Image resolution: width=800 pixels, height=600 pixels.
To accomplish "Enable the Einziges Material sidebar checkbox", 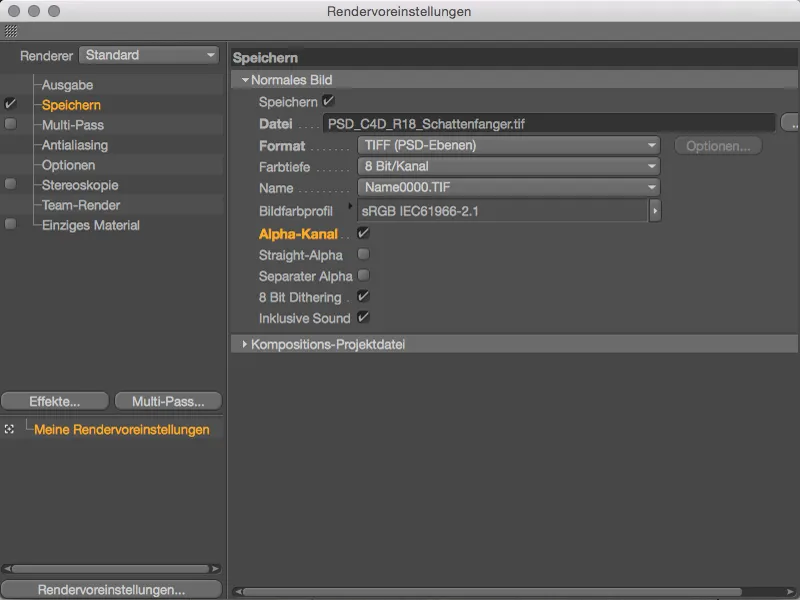I will pos(10,224).
